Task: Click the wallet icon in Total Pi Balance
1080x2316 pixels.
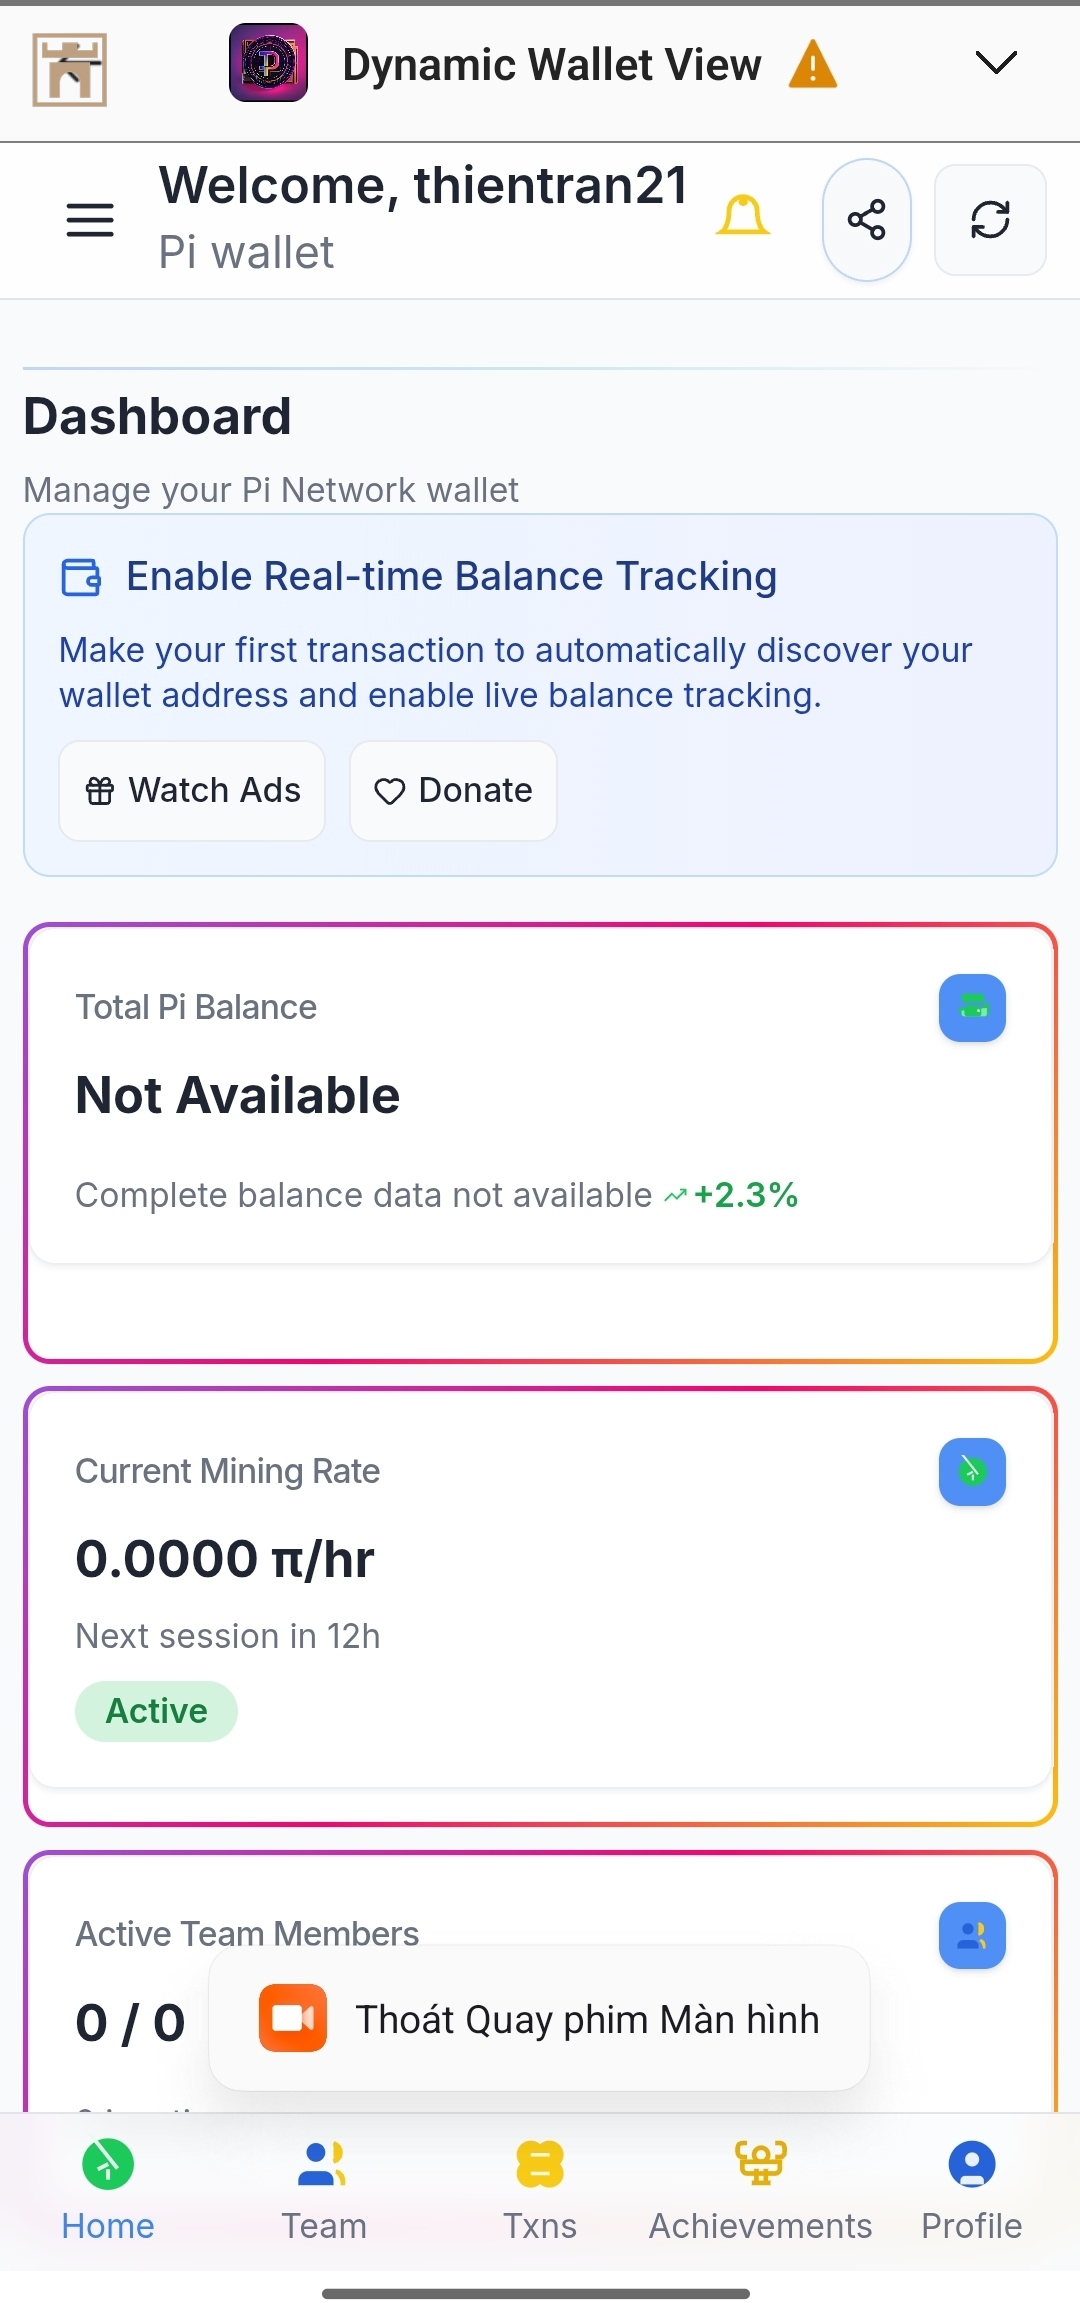Action: pyautogui.click(x=972, y=1008)
